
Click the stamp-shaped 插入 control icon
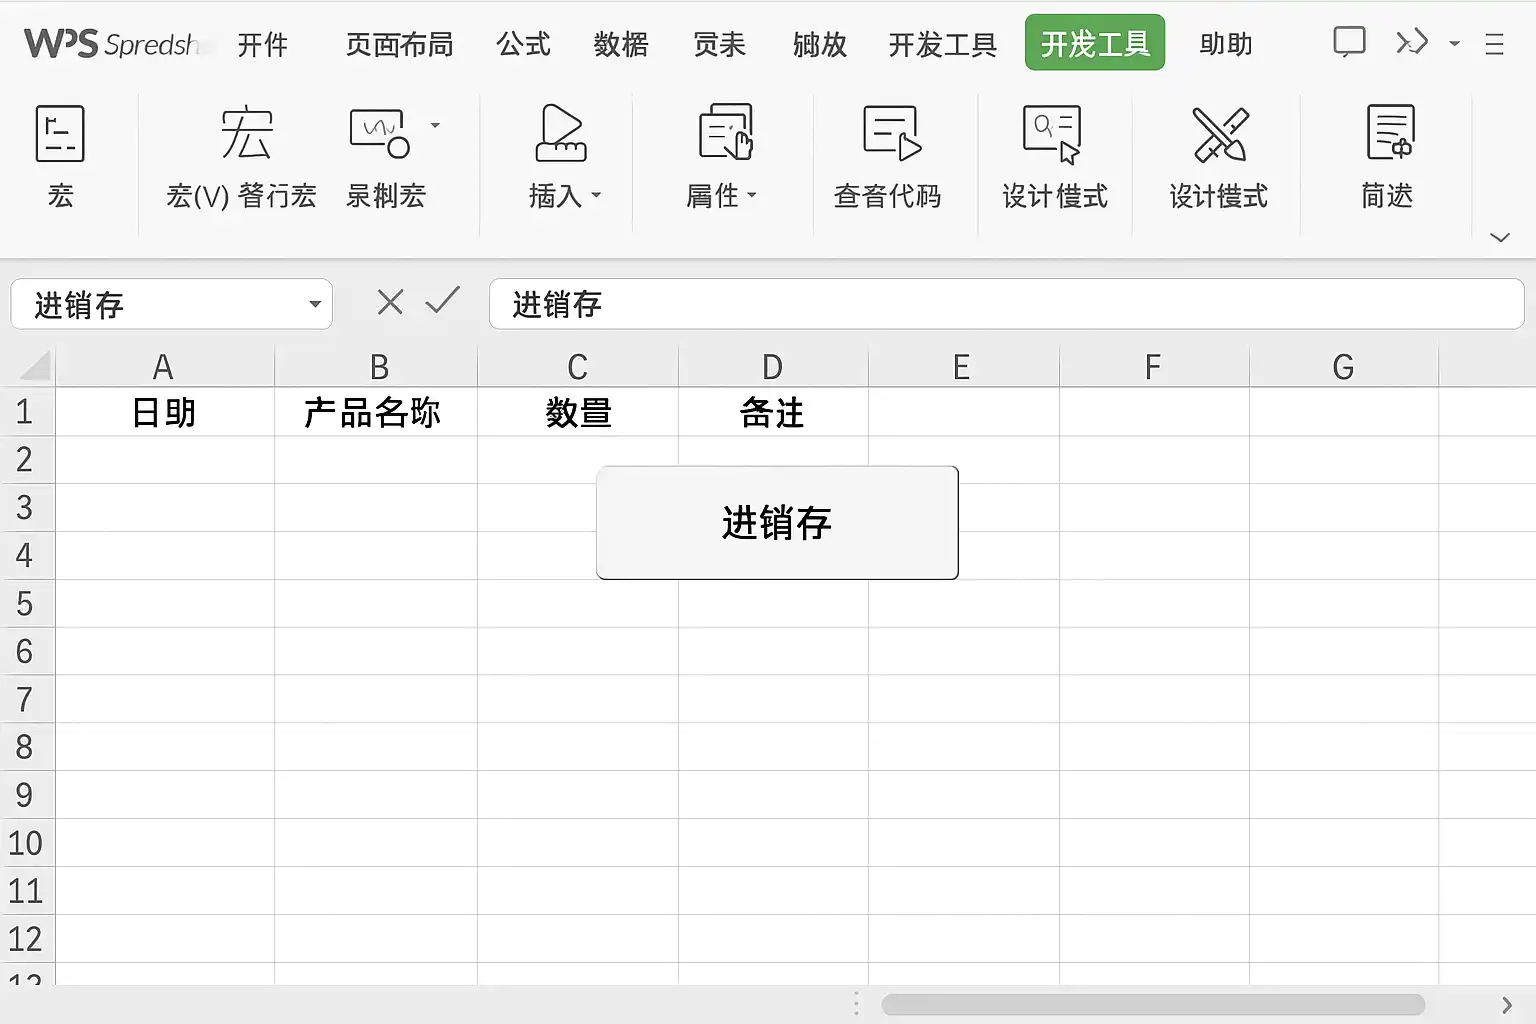[560, 134]
